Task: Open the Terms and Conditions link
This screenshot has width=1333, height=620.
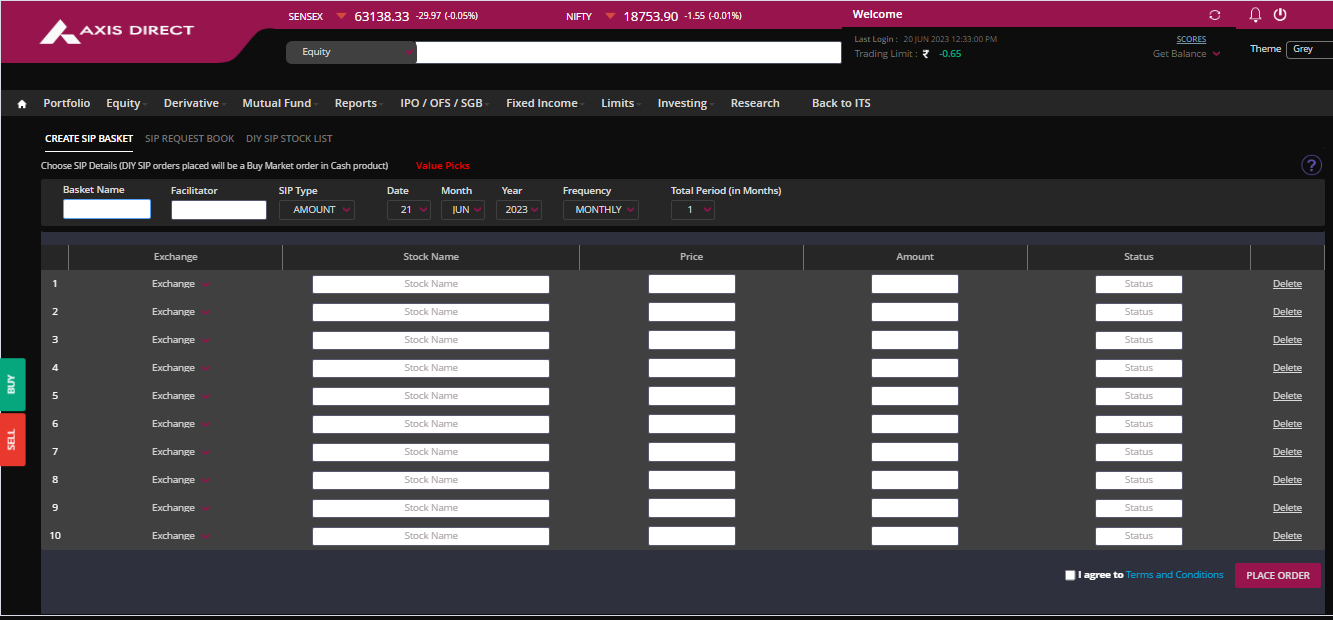Action: tap(1174, 575)
